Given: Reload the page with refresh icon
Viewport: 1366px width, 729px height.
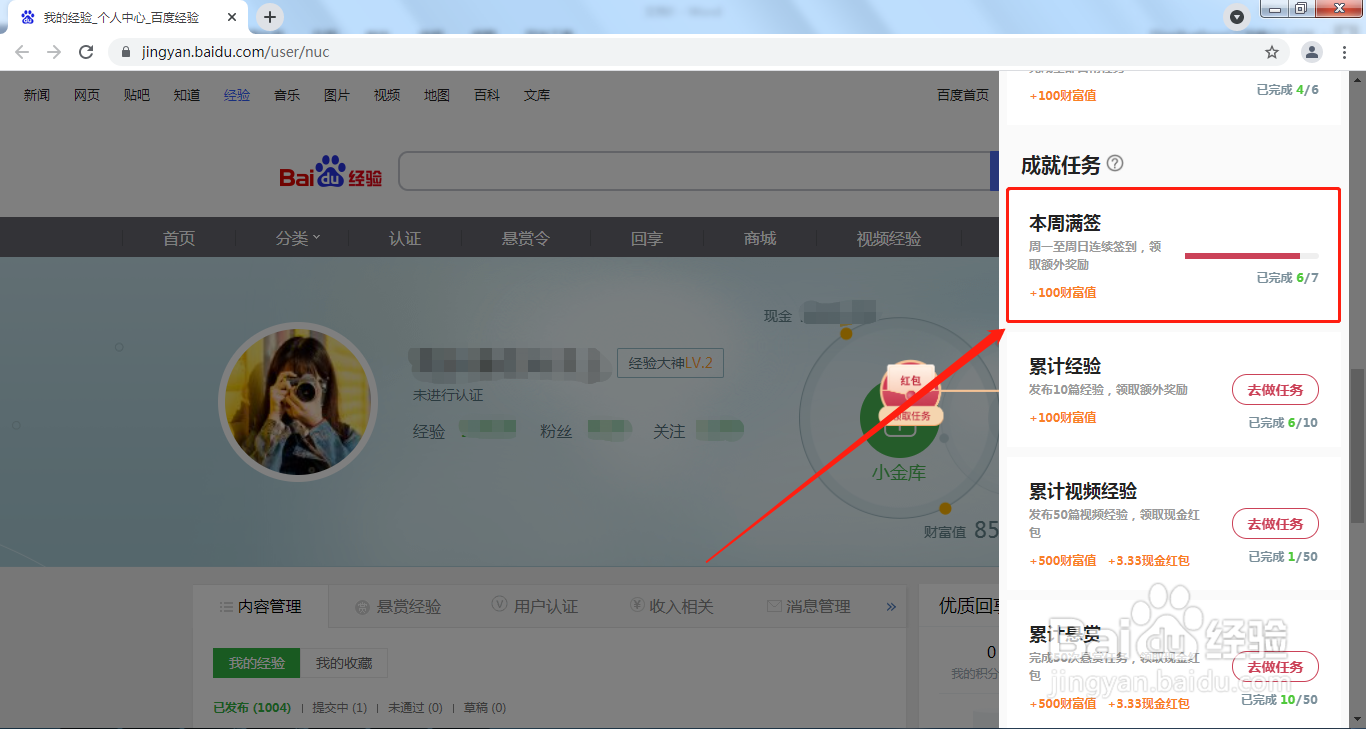Looking at the screenshot, I should (x=86, y=52).
